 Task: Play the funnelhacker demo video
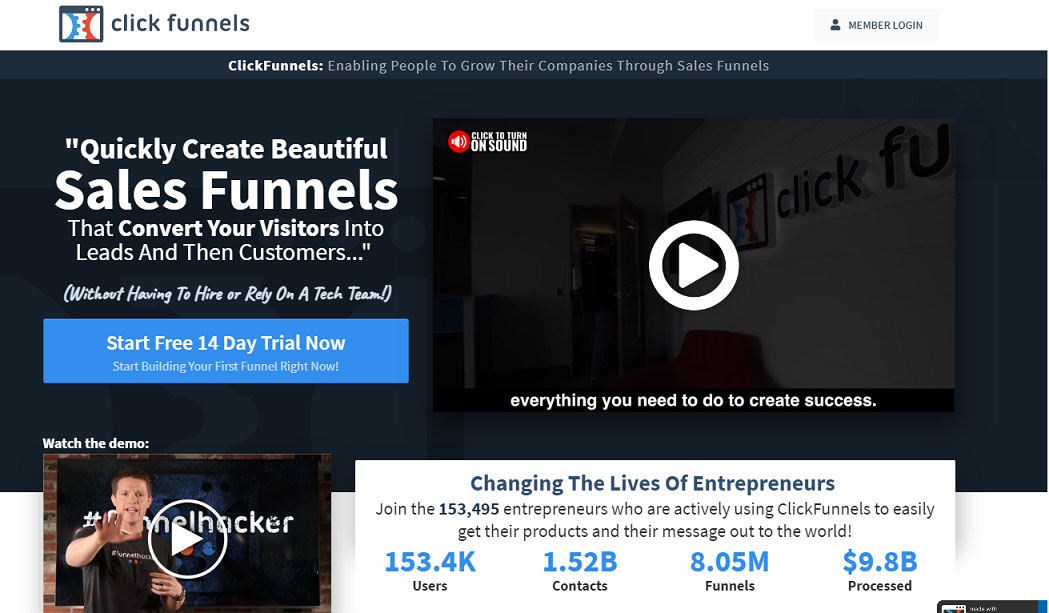pos(187,539)
